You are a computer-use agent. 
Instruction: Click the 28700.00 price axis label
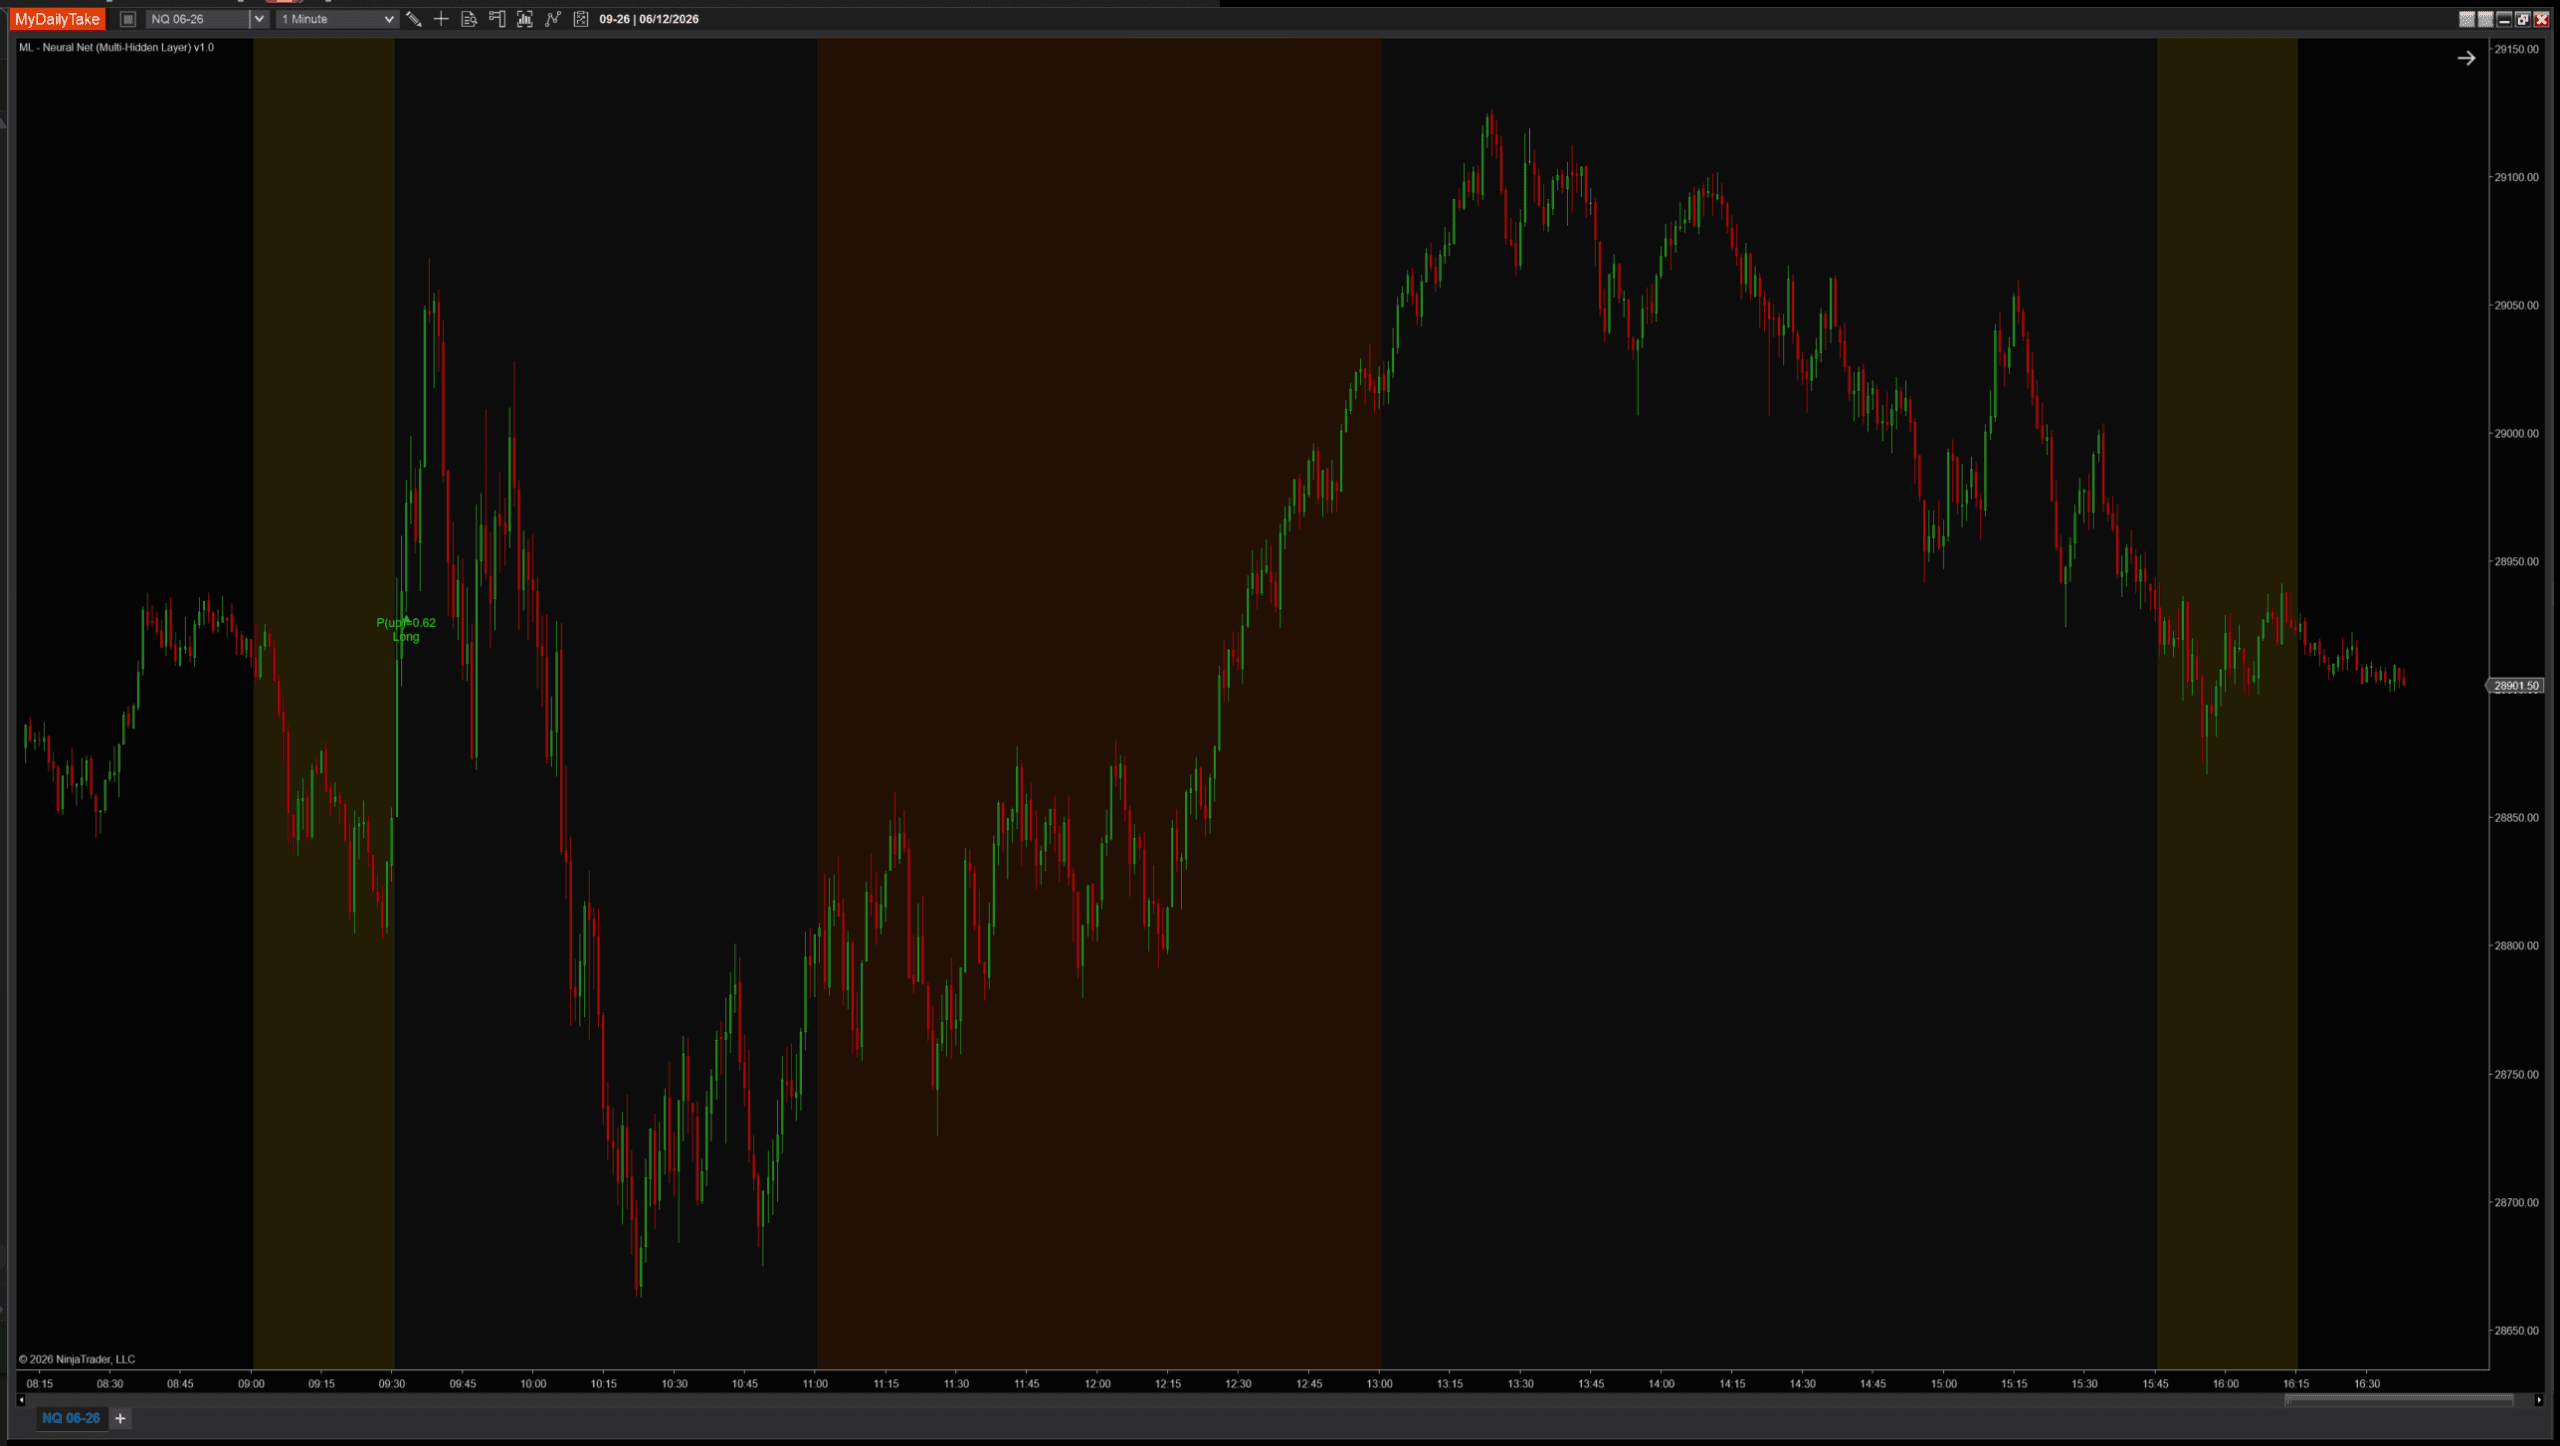click(x=2516, y=1202)
